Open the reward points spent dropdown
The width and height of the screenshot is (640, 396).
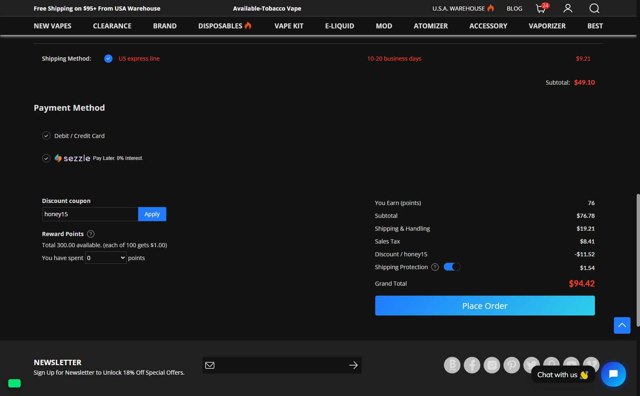106,258
